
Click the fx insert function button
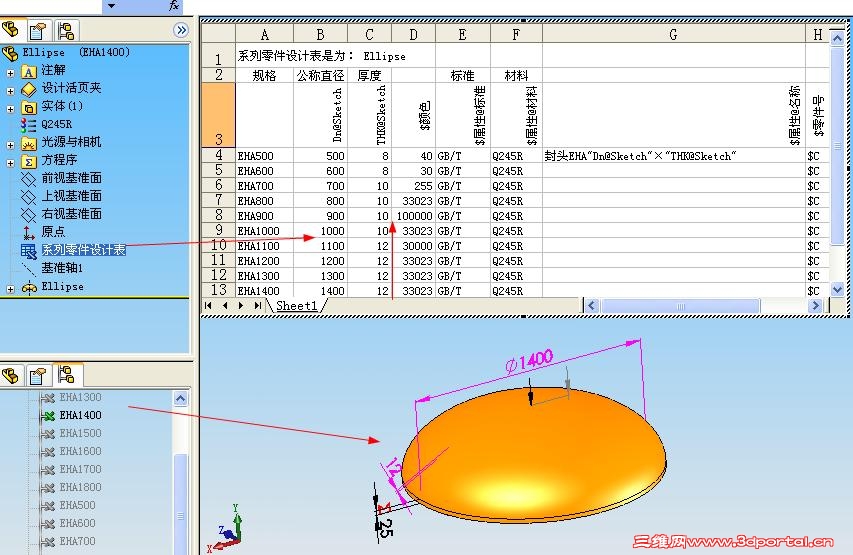tap(174, 6)
